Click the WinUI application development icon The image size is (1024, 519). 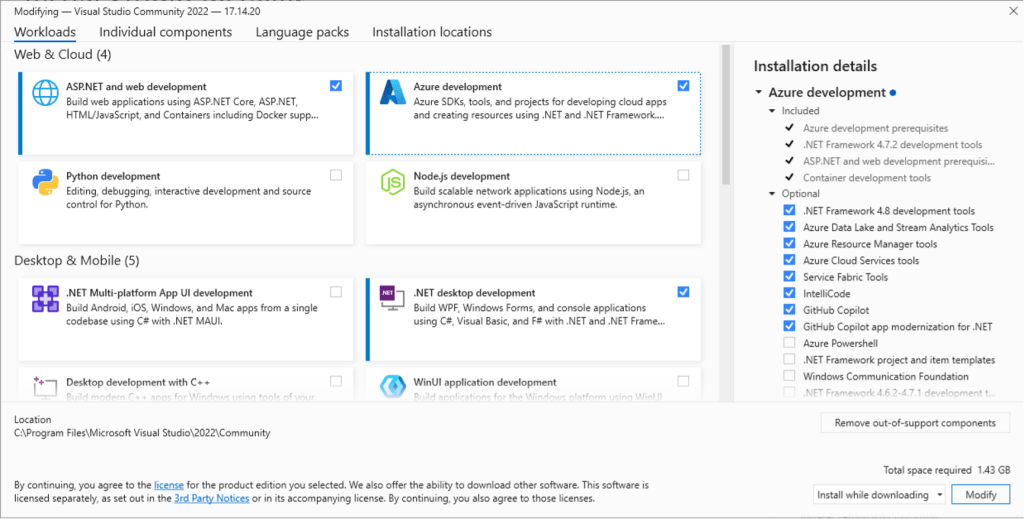tap(390, 384)
